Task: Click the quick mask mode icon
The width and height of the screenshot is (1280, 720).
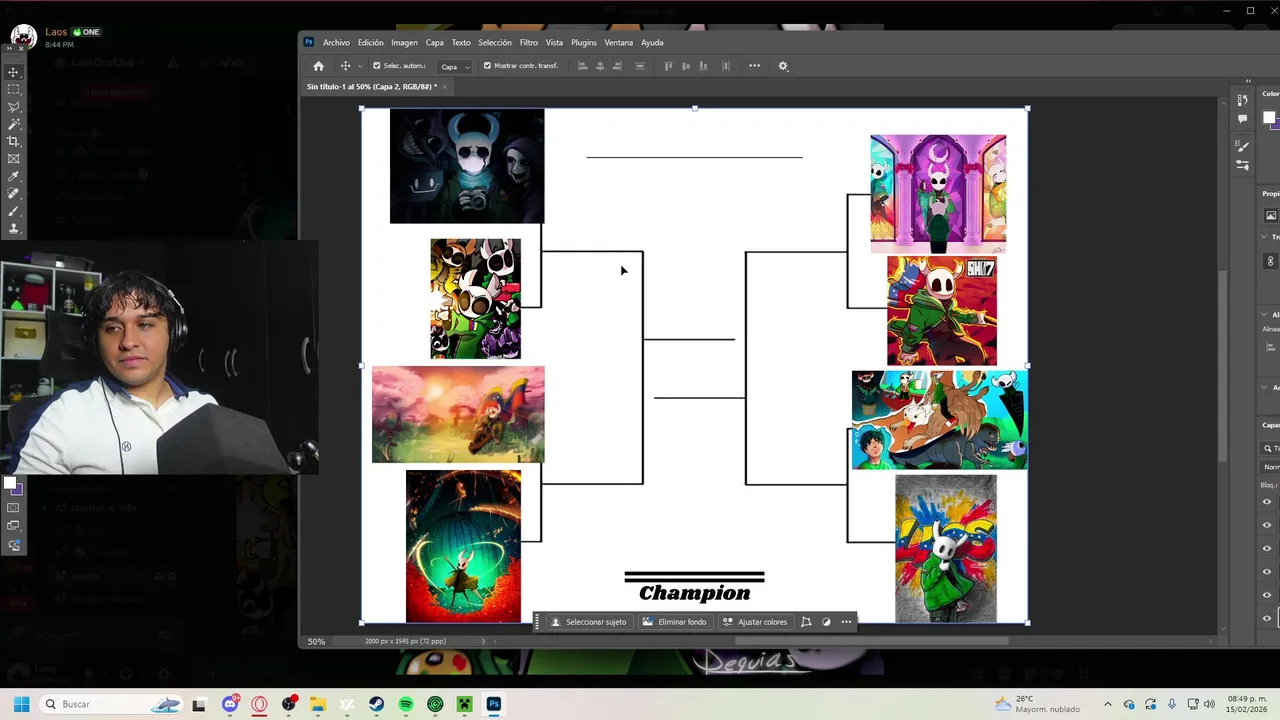Action: (x=14, y=508)
